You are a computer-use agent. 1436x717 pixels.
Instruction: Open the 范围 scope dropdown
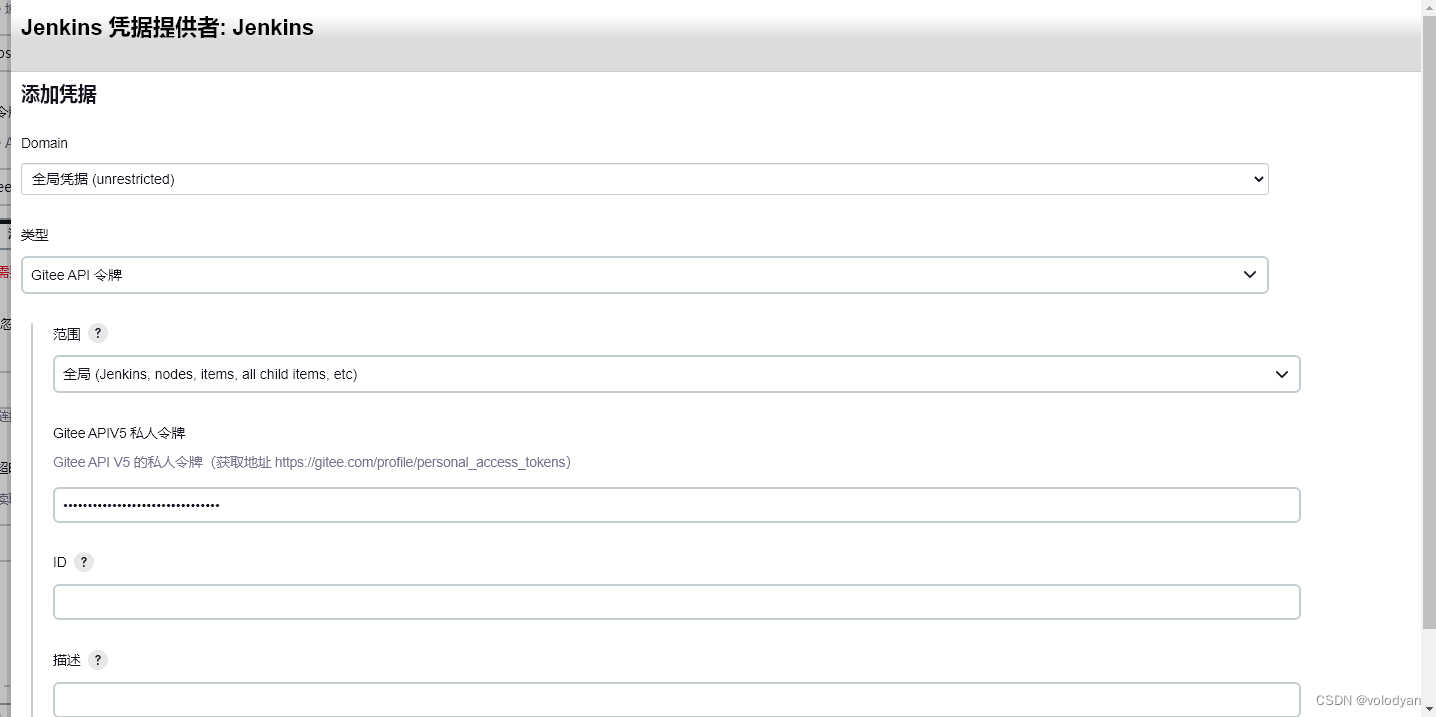click(676, 374)
